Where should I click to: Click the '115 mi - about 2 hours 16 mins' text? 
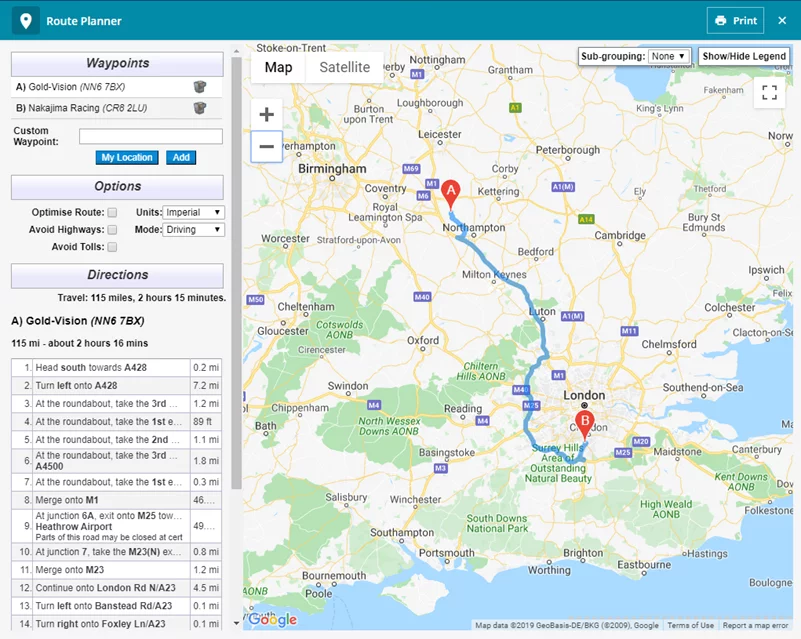[x=80, y=343]
